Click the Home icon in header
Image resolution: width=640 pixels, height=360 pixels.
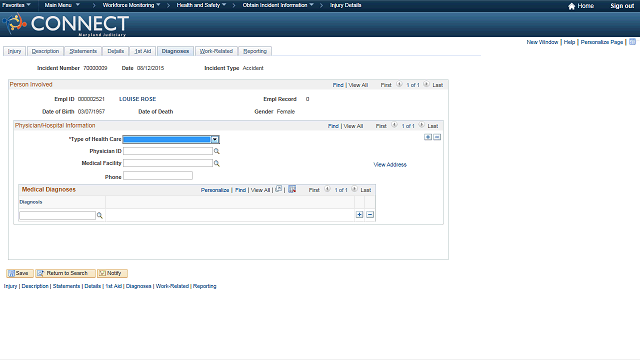(x=571, y=6)
